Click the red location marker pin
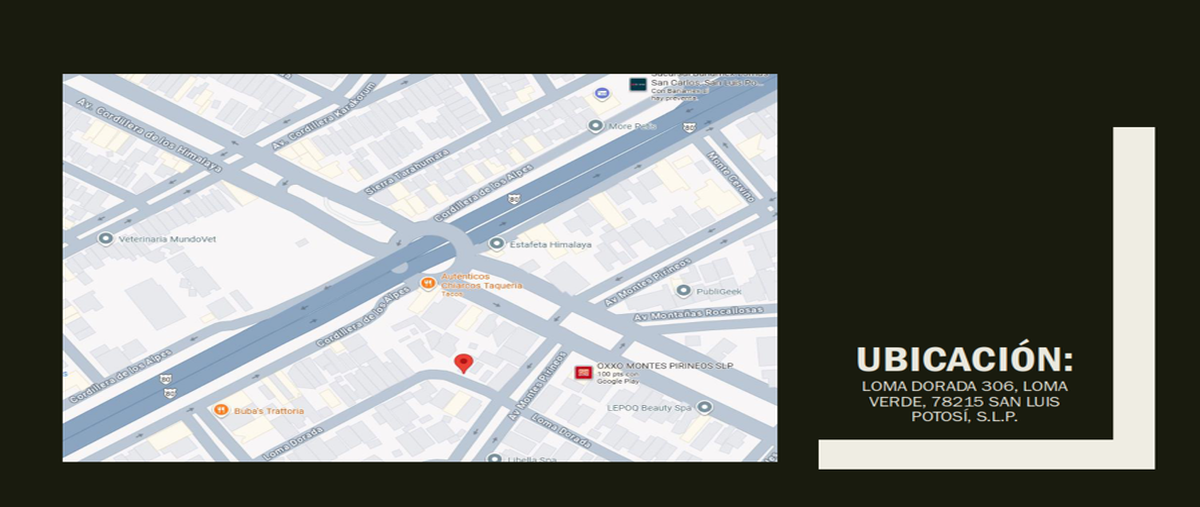Viewport: 1200px width, 507px height. tap(463, 363)
